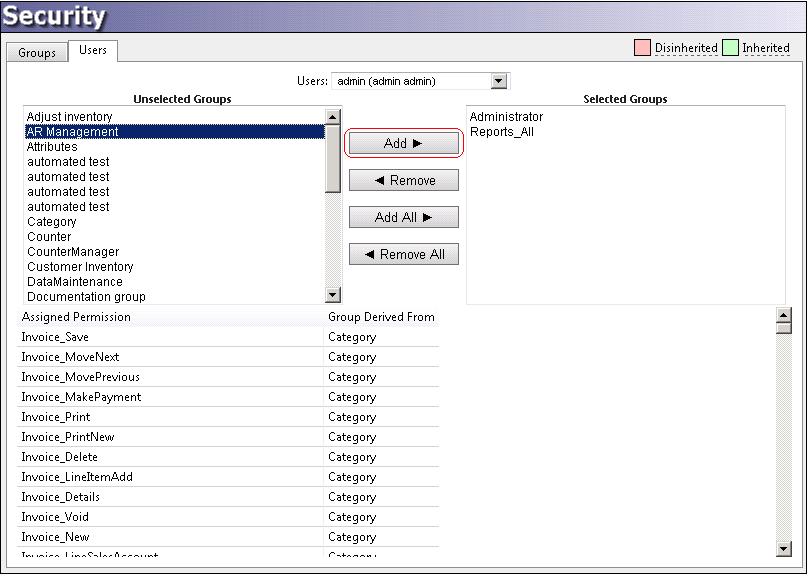Select Administrator in Selected Groups

(506, 117)
